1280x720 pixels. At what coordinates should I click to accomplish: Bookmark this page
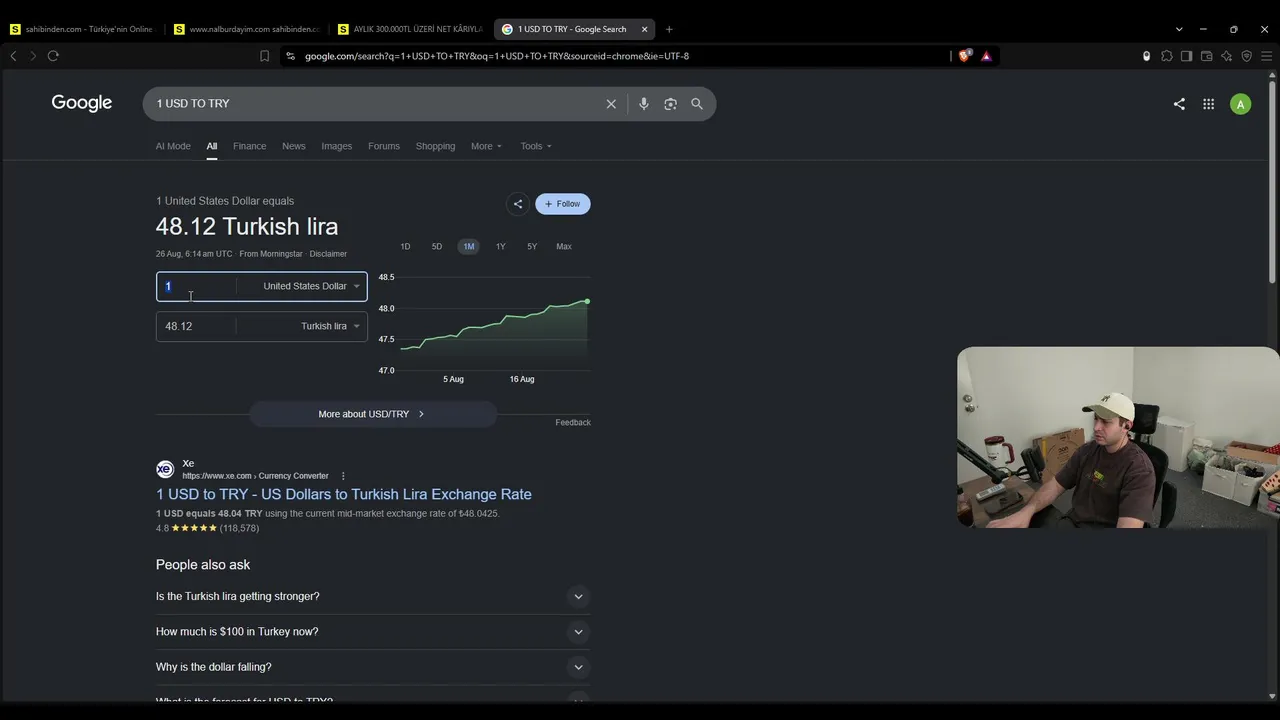click(264, 56)
